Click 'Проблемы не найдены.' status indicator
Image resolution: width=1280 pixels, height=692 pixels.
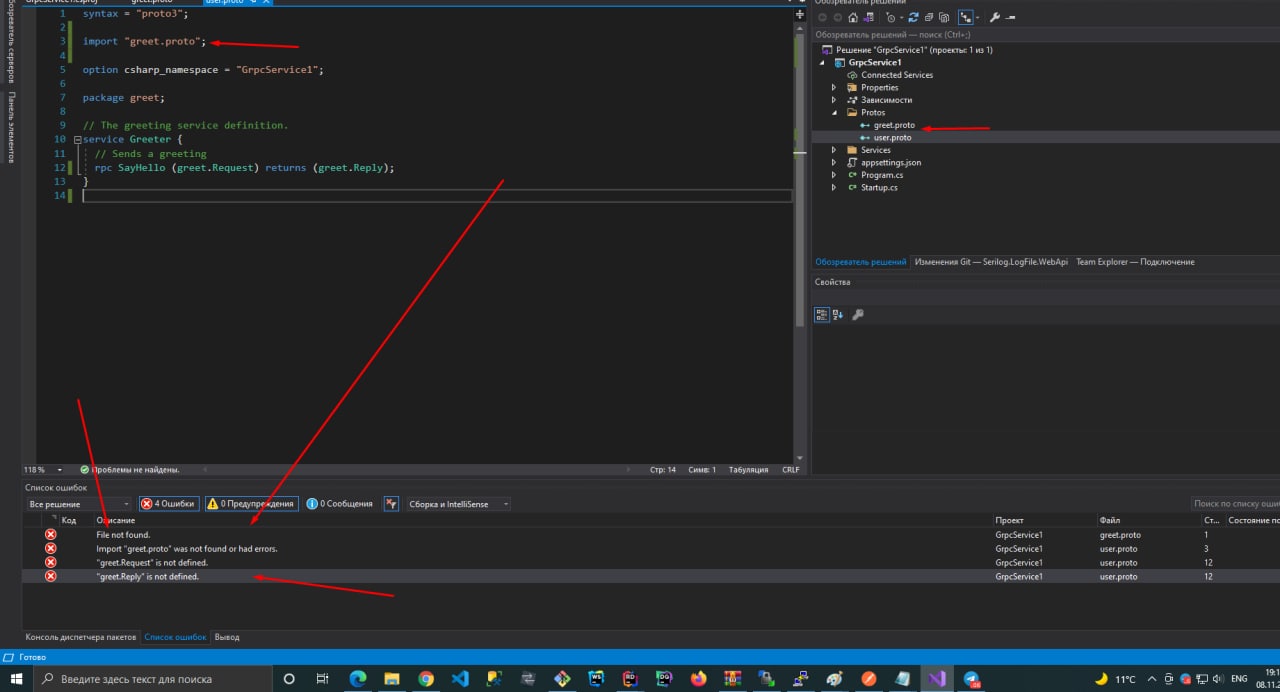130,469
